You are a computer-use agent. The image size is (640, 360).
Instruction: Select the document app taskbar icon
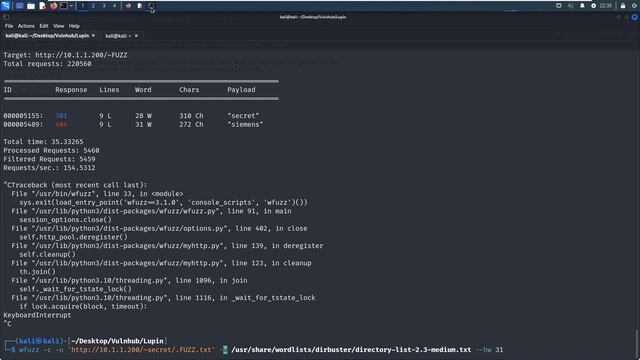point(140,6)
